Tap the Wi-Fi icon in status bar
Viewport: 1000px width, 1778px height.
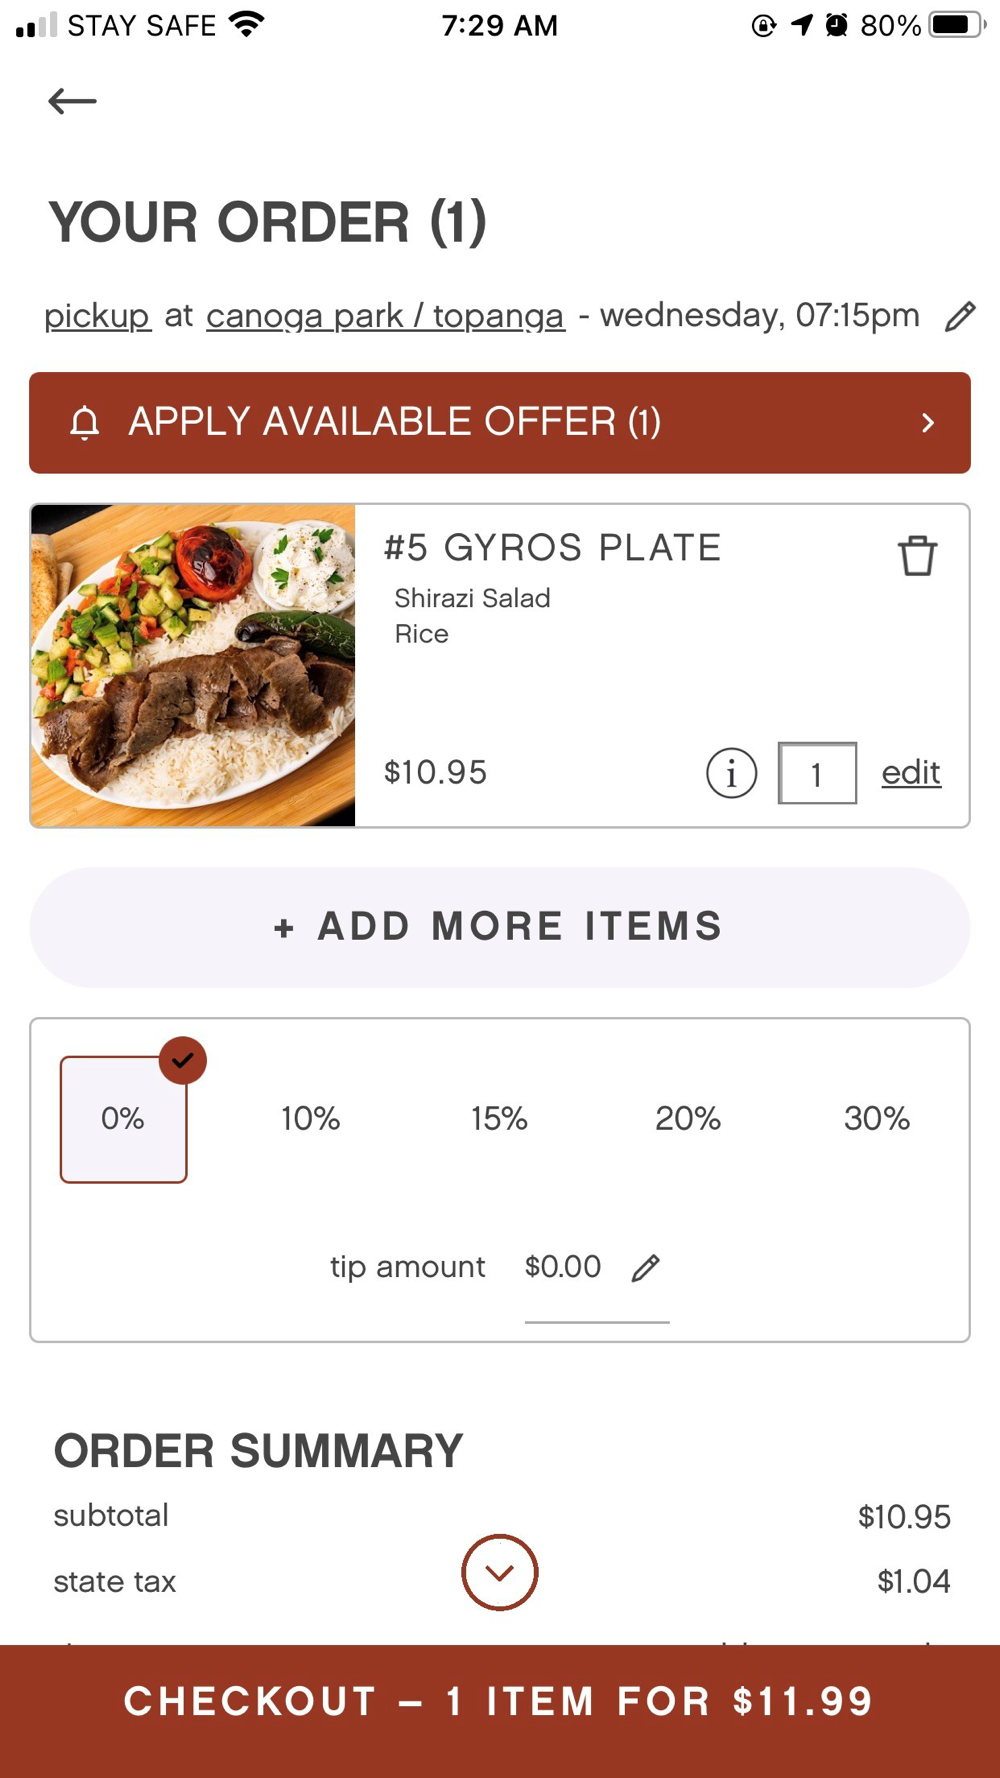coord(246,24)
